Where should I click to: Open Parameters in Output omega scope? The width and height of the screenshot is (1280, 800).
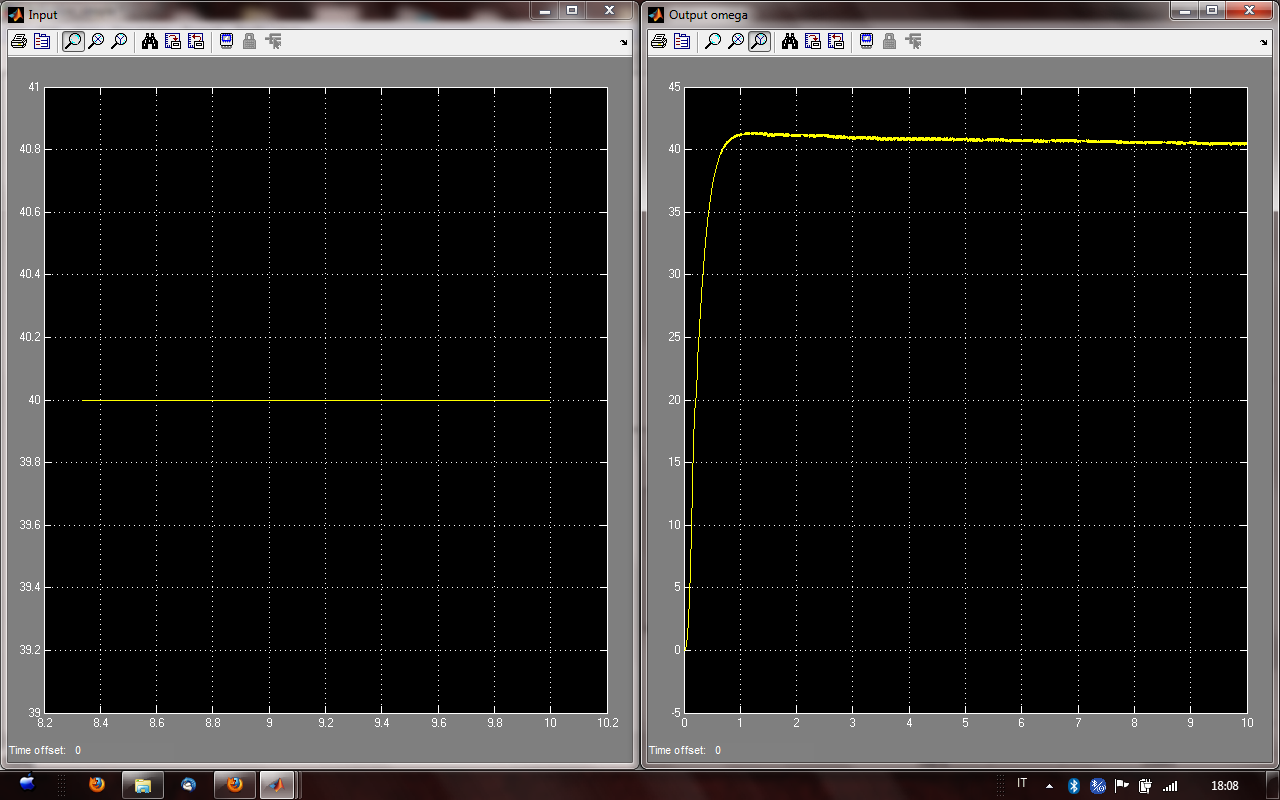coord(681,41)
